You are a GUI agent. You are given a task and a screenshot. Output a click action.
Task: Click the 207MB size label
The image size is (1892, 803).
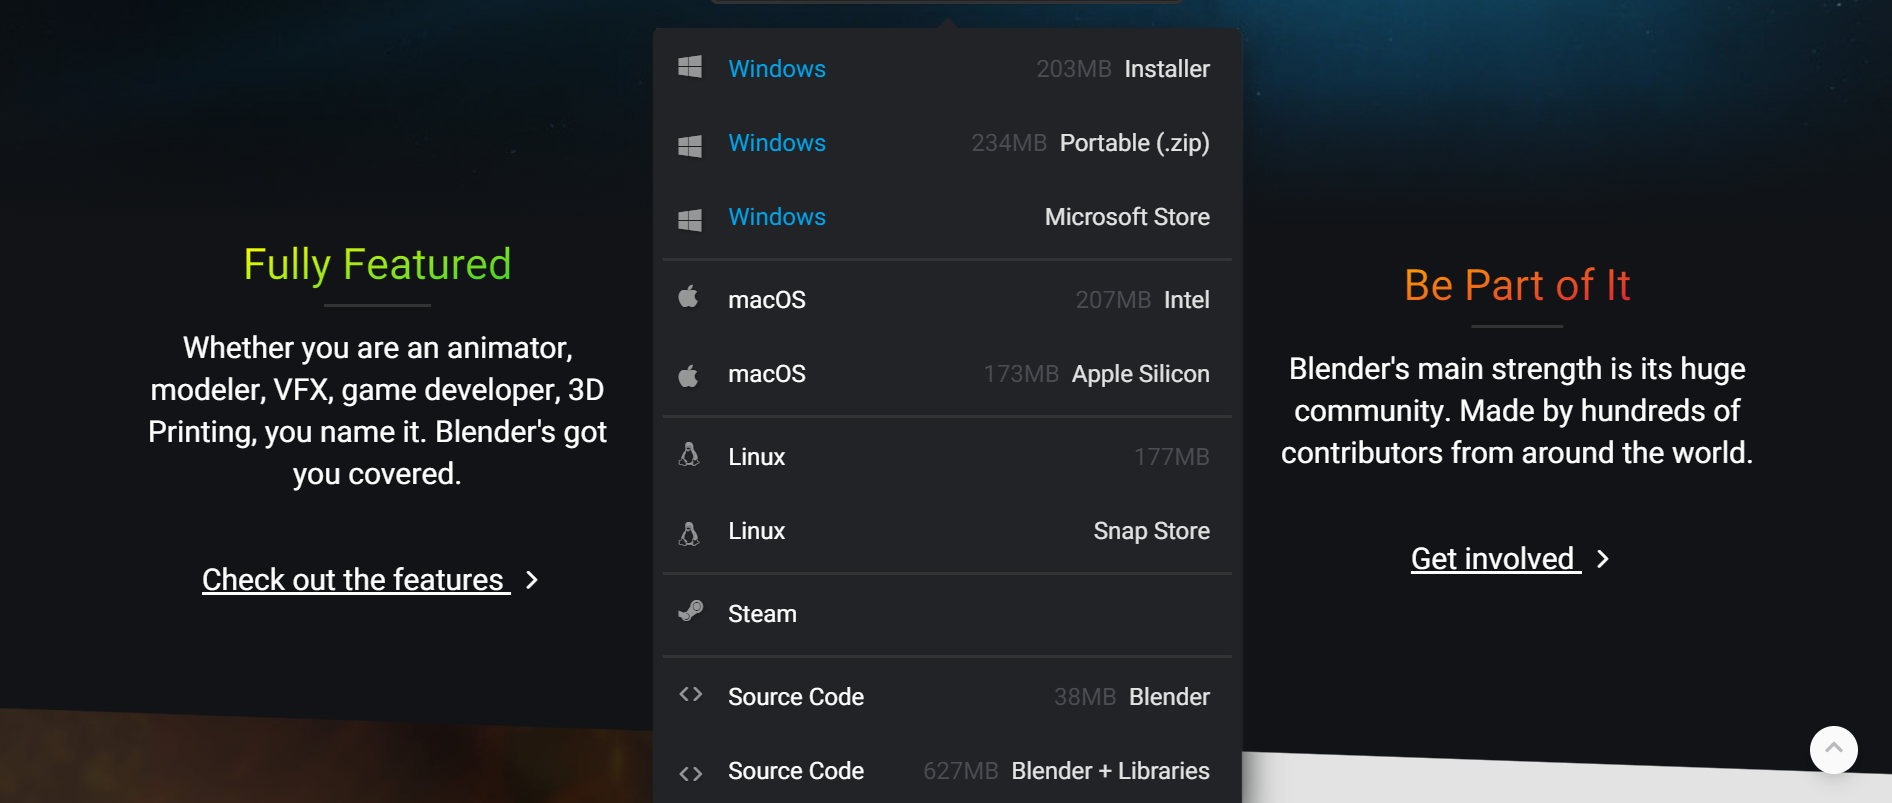(x=1113, y=300)
